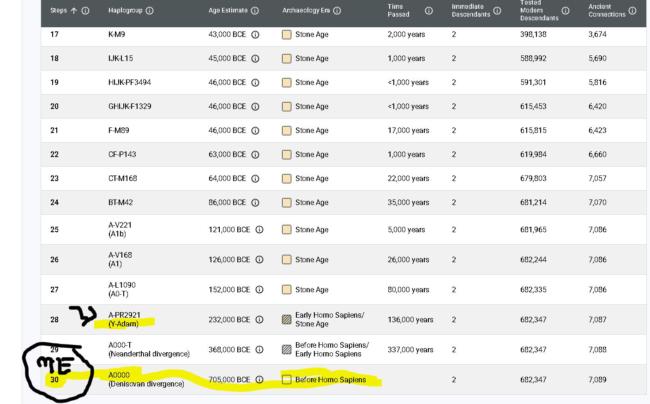650x404 pixels.
Task: Click the Ancient Connections info icon
Action: tap(632, 11)
